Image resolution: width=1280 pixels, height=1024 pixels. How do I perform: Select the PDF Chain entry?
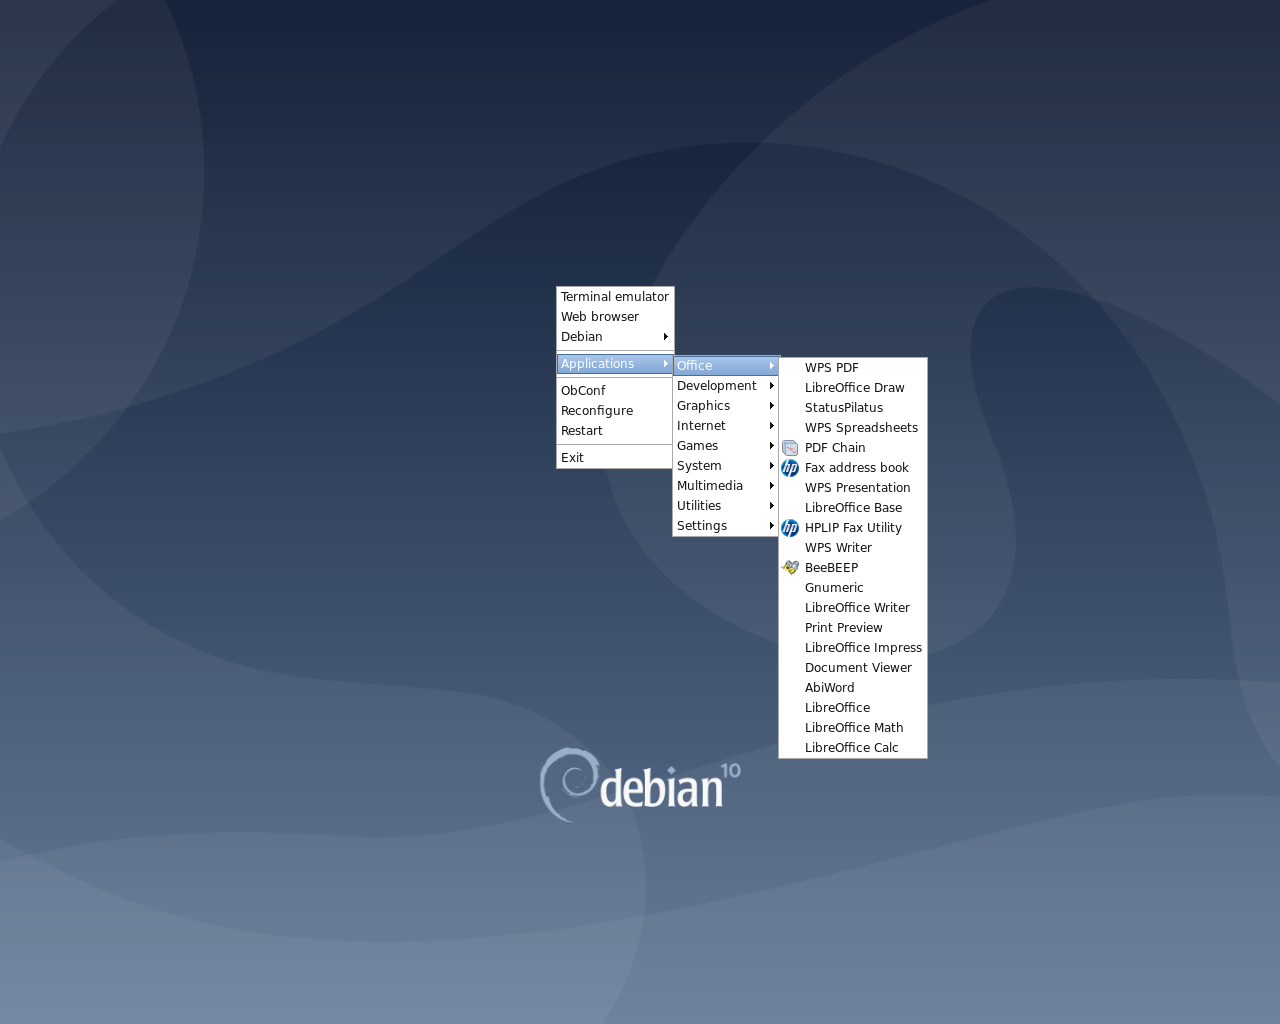[853, 448]
